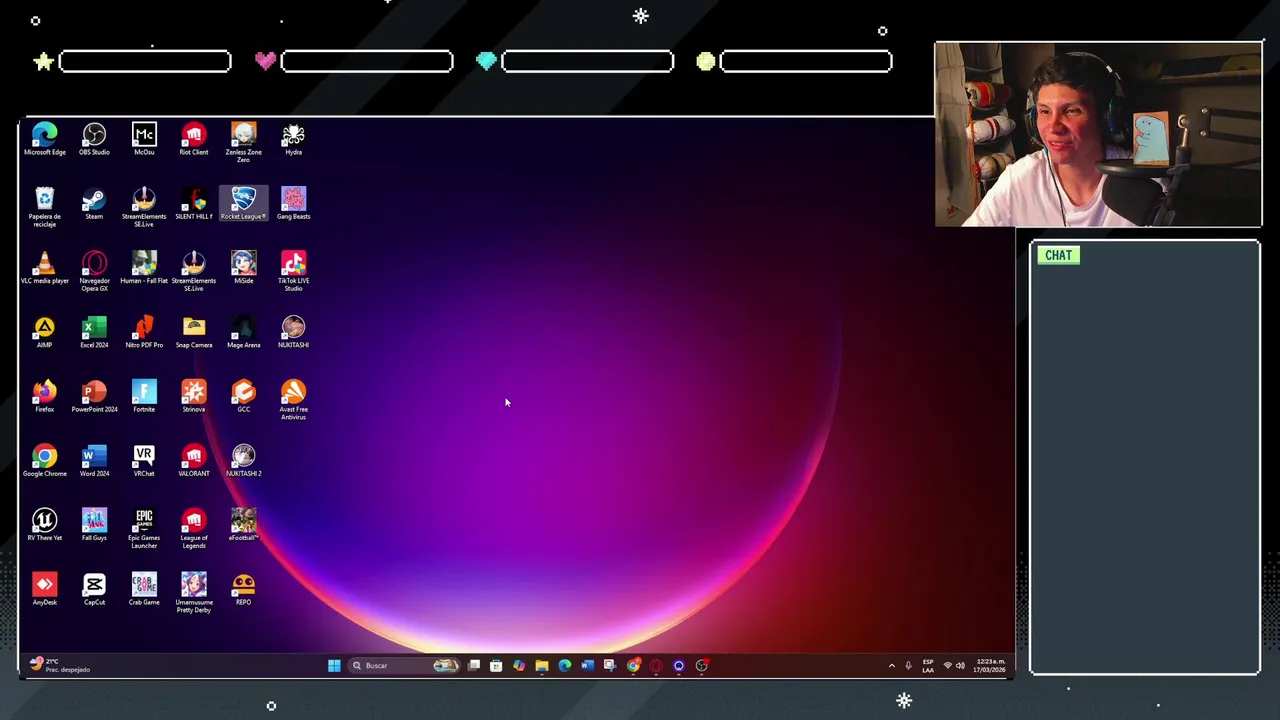
Task: Select the Papelera de reciclaje icon
Action: (x=44, y=206)
